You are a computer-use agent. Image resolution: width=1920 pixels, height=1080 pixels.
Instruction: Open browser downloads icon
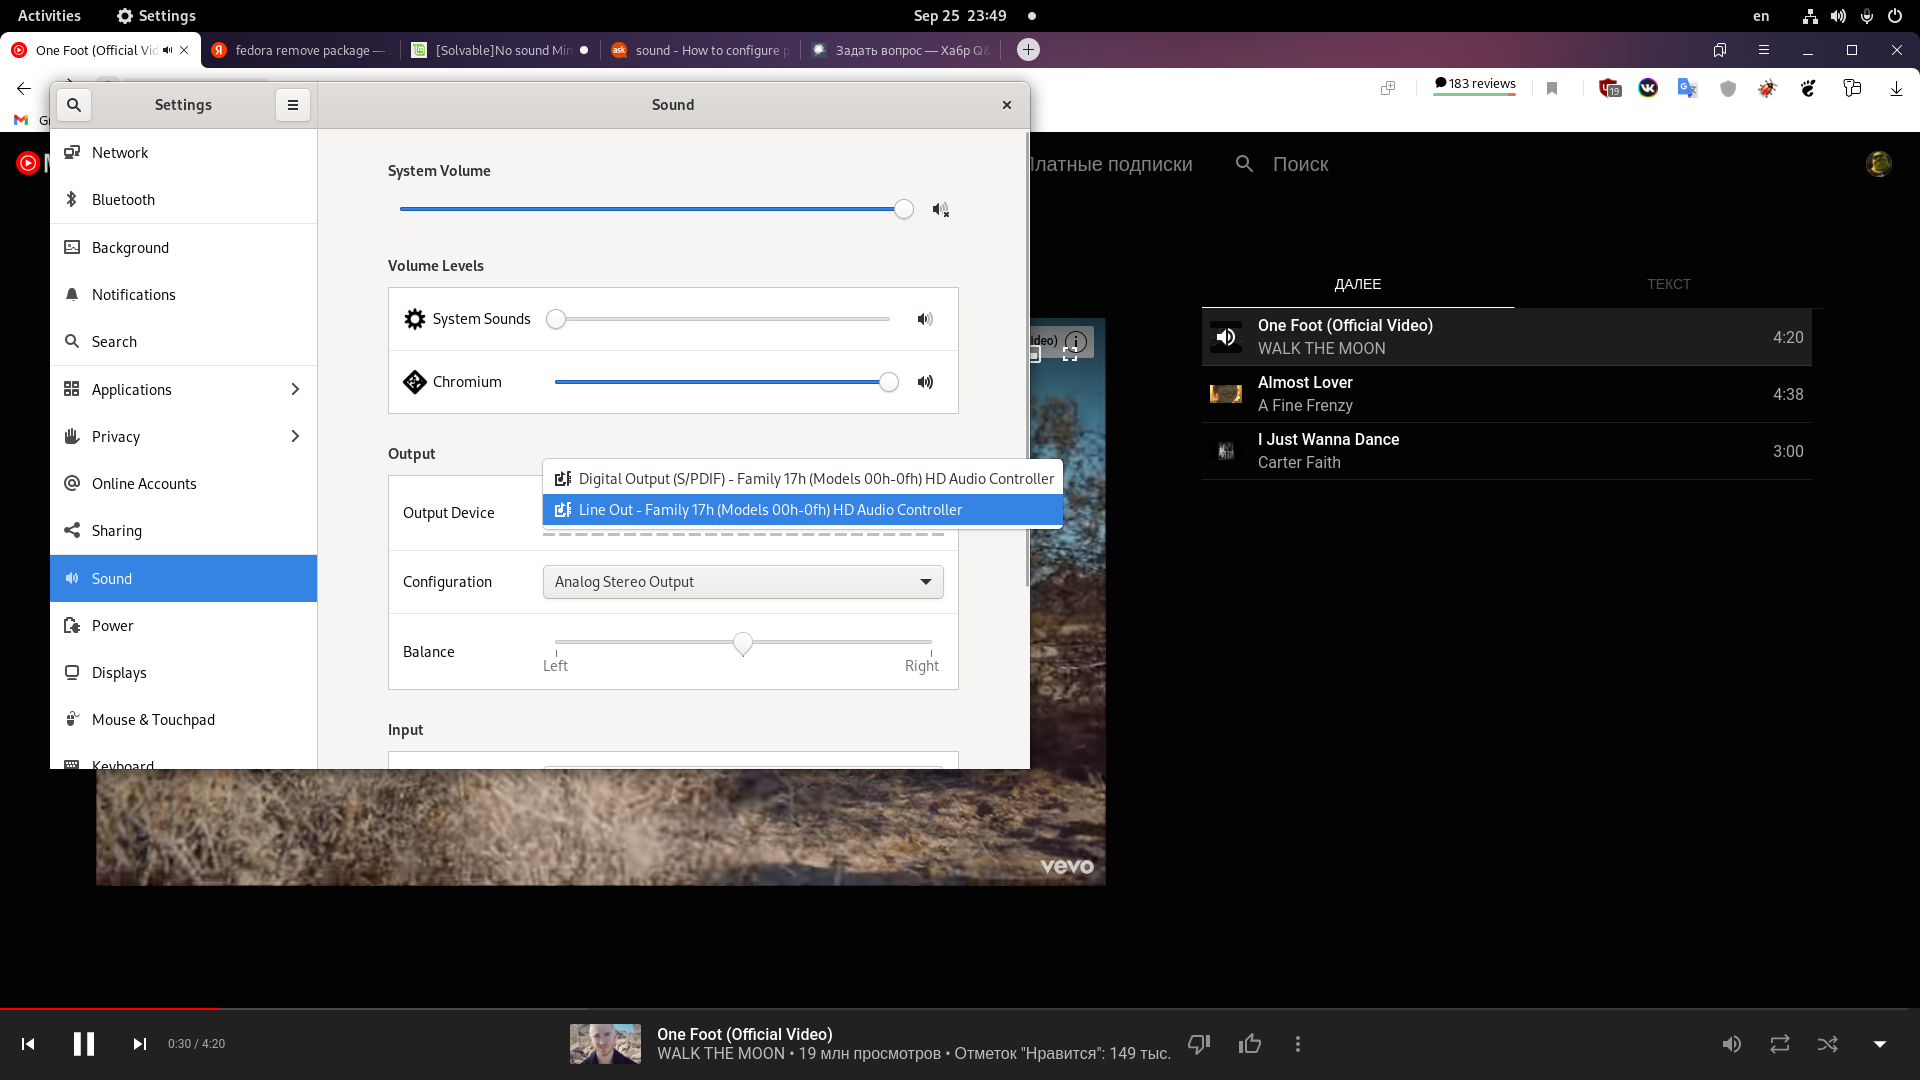1896,89
